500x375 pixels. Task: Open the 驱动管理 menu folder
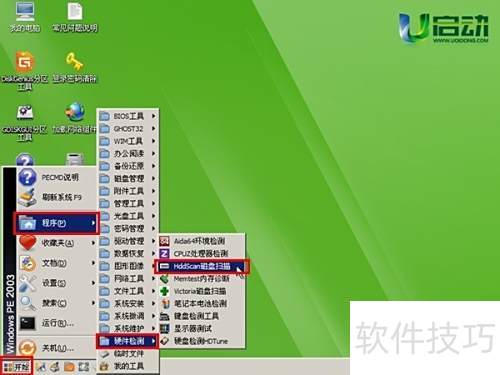click(128, 241)
